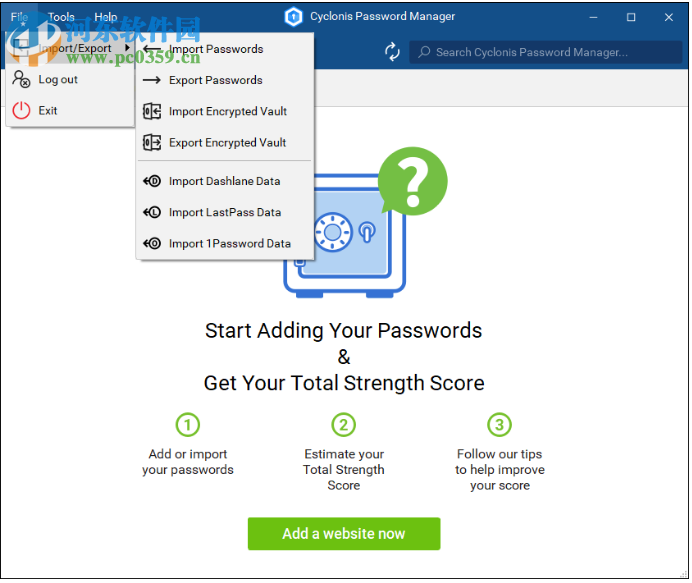Click 'Get Your Total Strength Score' heading
692x583 pixels.
pos(344,383)
